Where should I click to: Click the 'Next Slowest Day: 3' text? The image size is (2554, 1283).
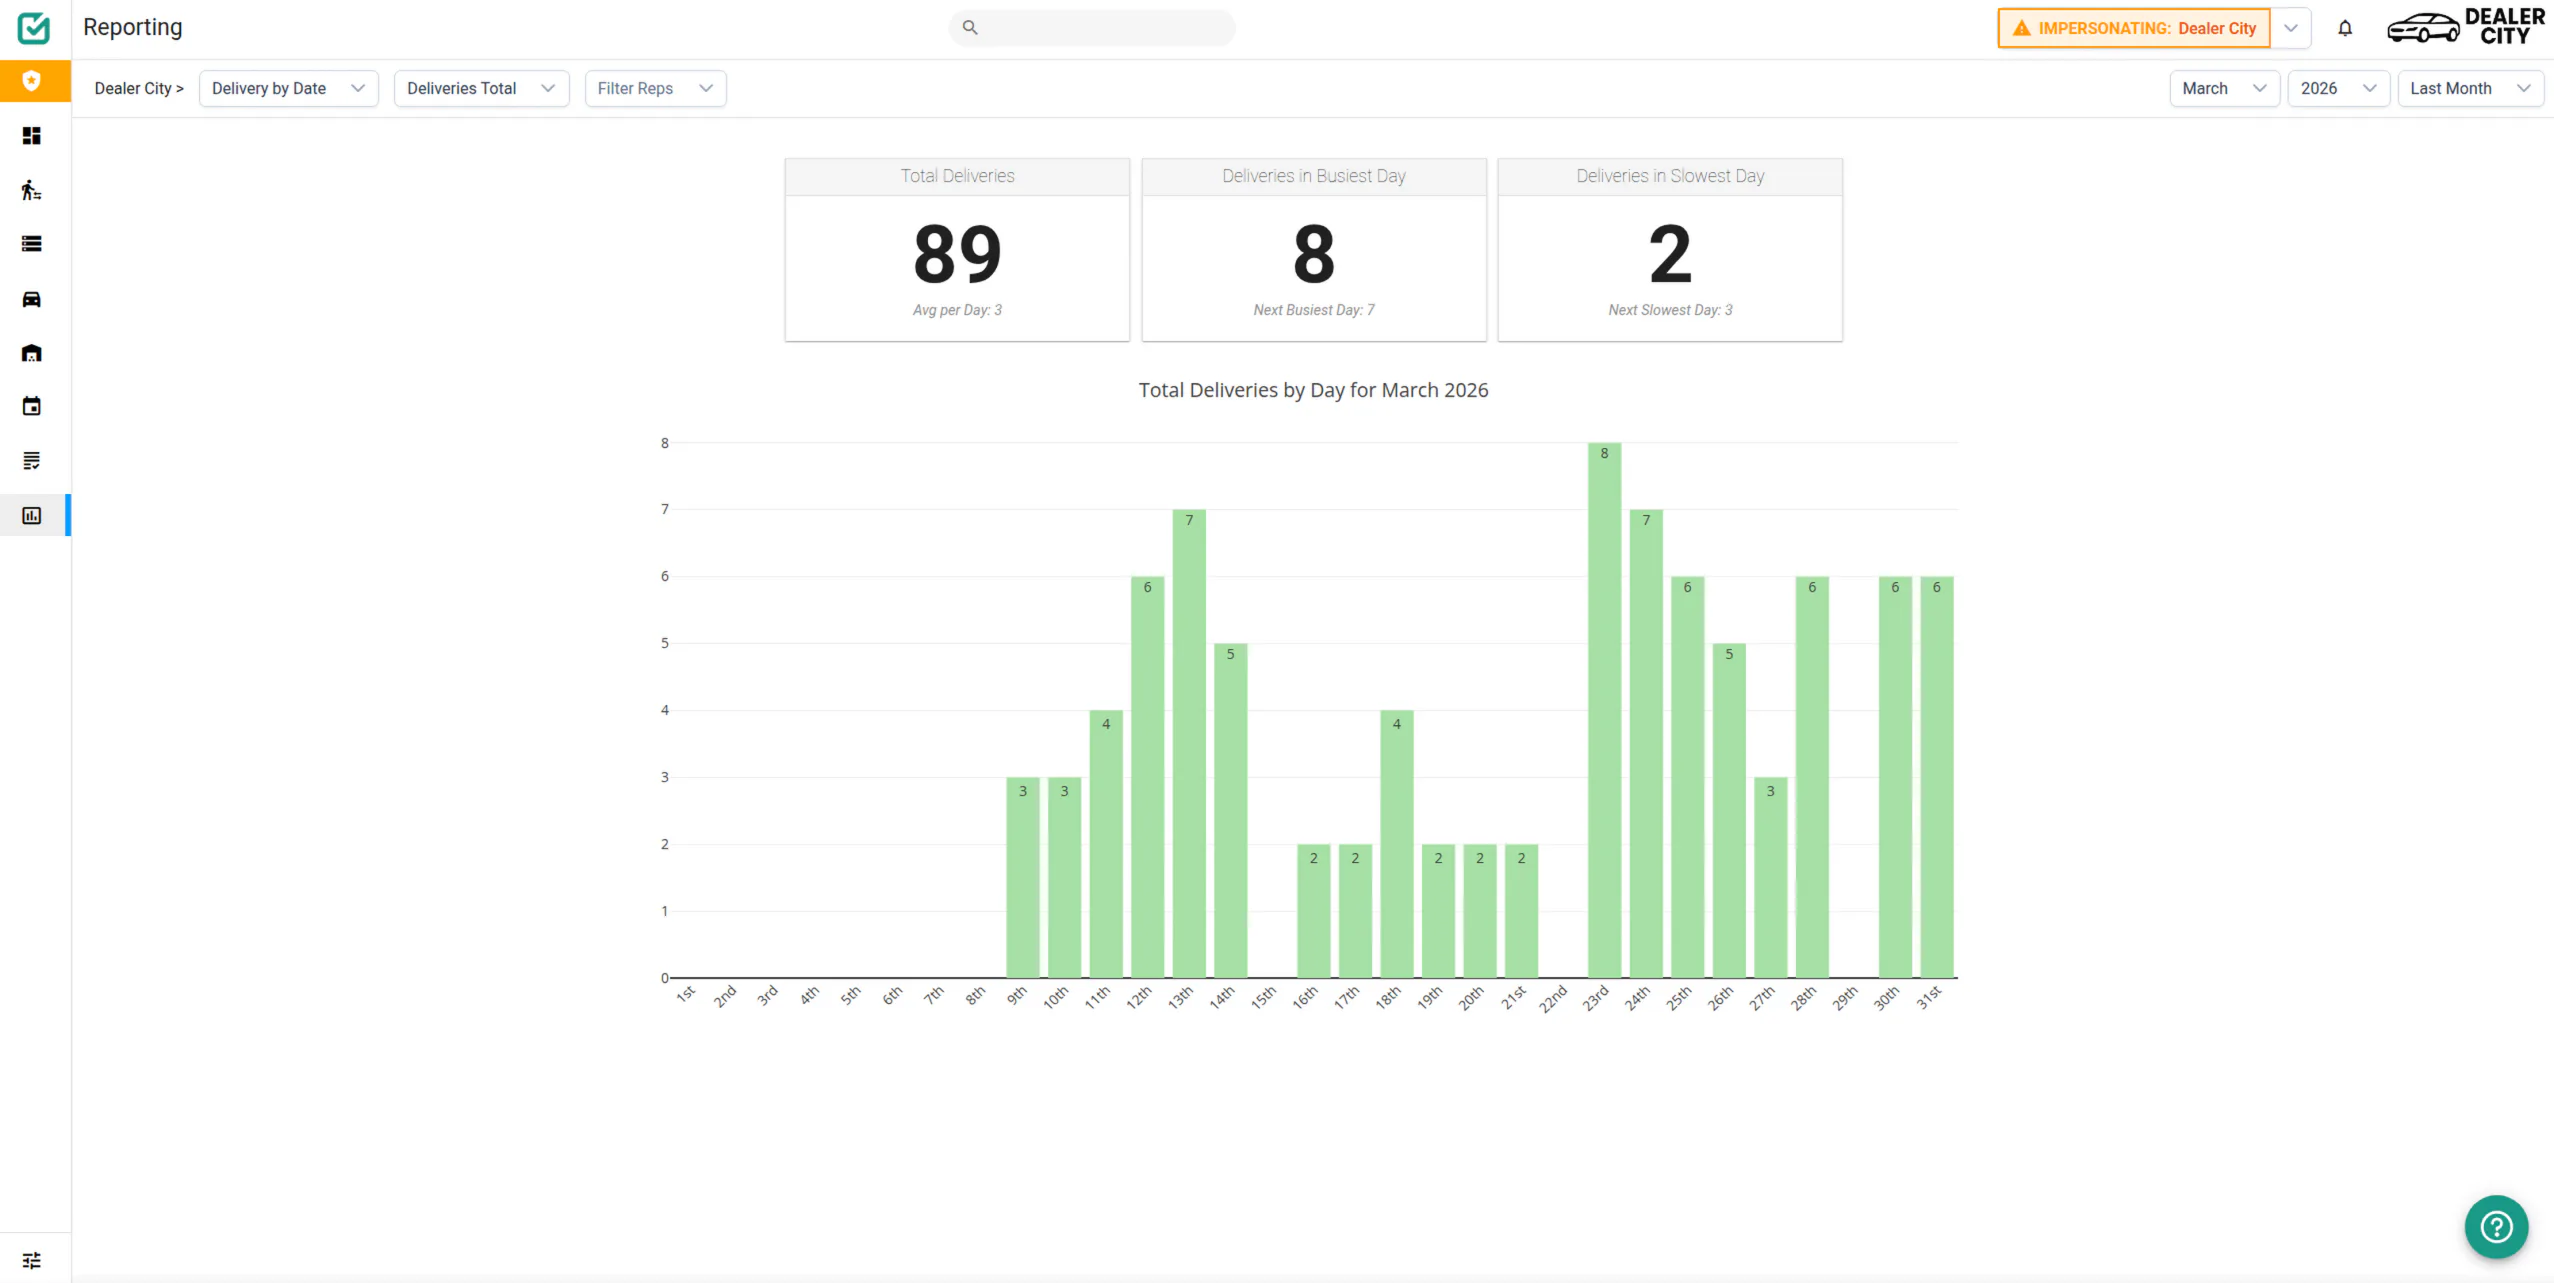[x=1670, y=310]
